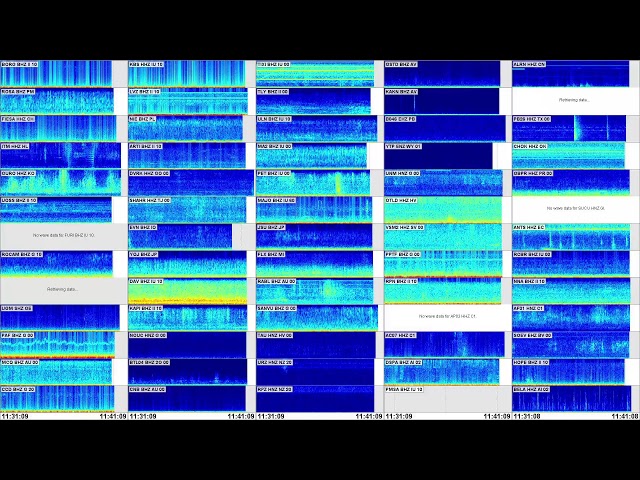
Task: Select the TLY BHZ II 00 spectrogram panel
Action: [313, 101]
